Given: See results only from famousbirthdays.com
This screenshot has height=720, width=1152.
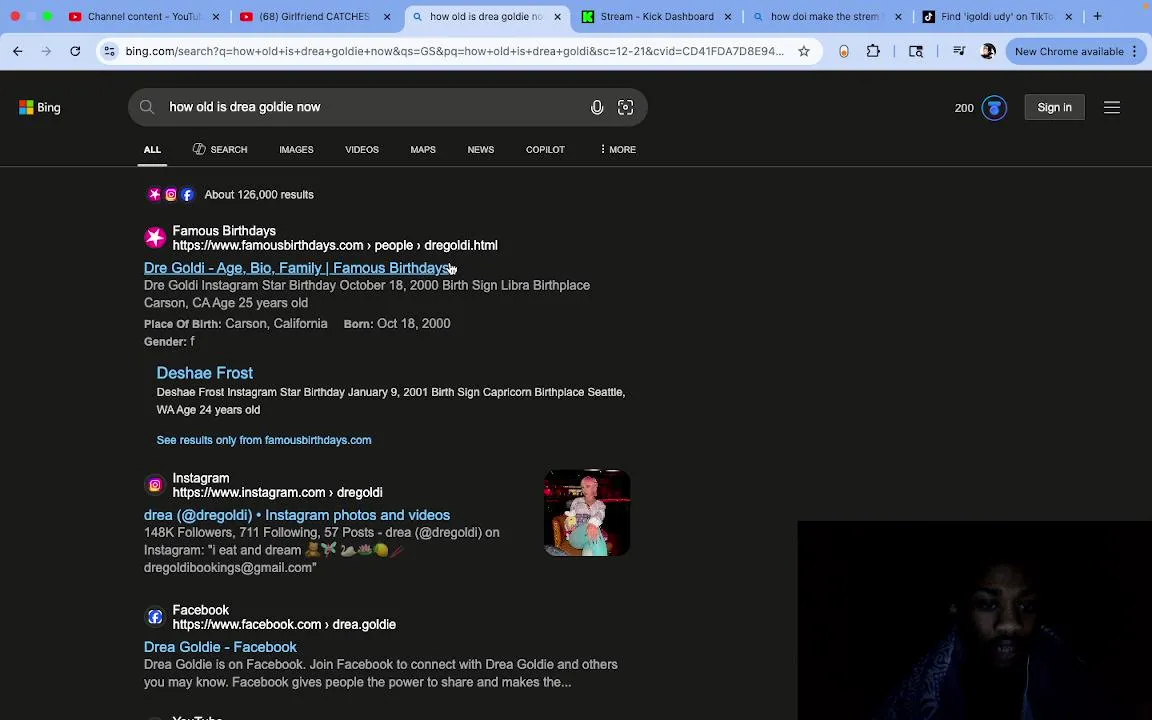Looking at the screenshot, I should (x=264, y=440).
